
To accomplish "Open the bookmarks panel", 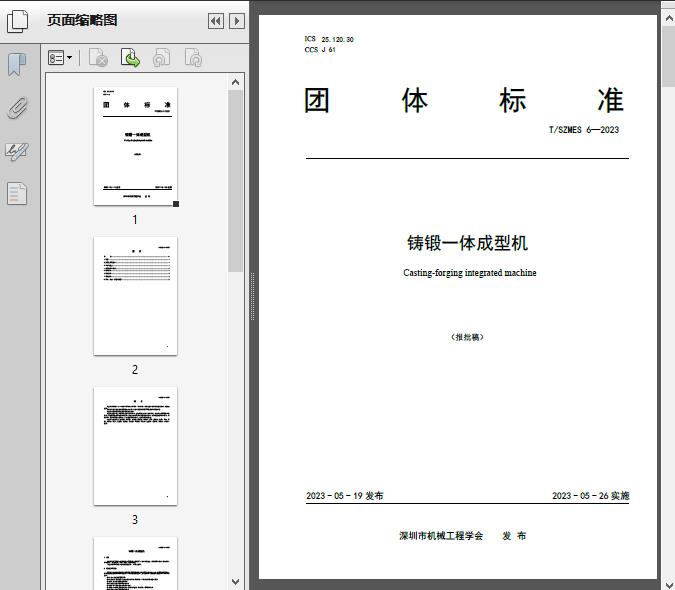I will pos(17,65).
